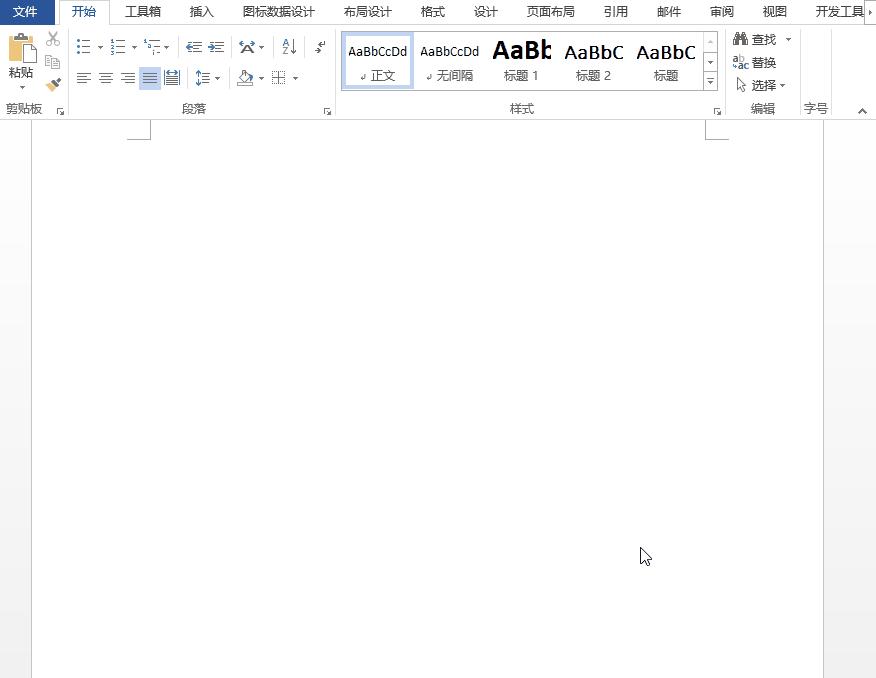Expand the numbered list dropdown arrow

tap(135, 46)
